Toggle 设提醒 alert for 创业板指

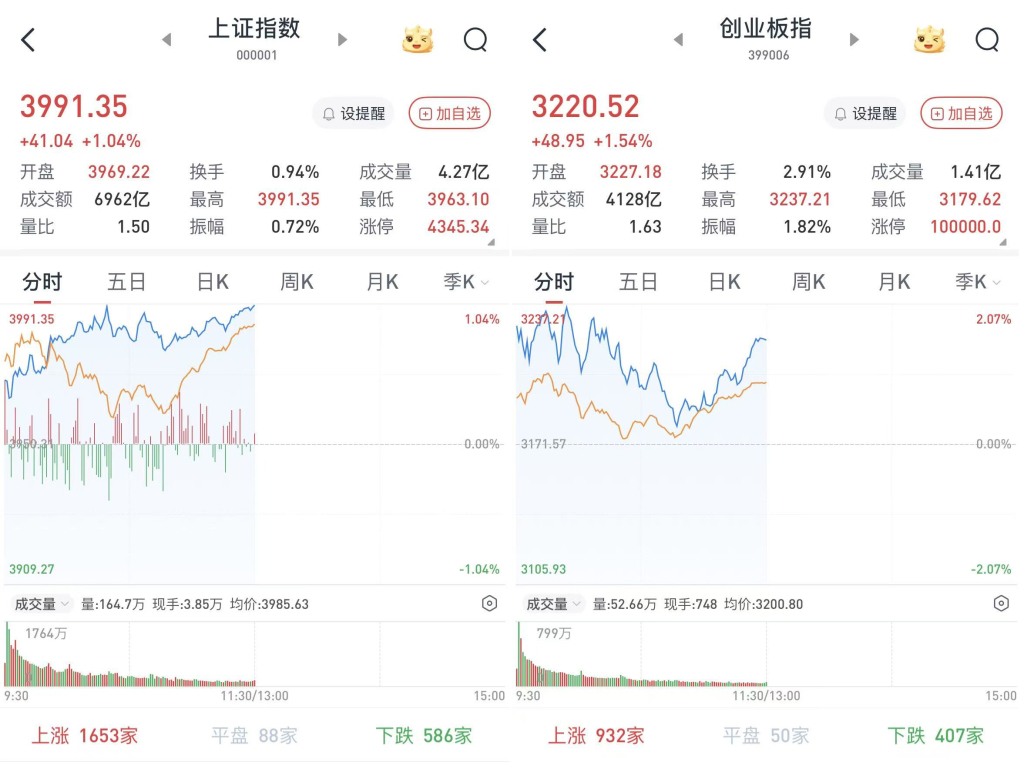(x=866, y=114)
